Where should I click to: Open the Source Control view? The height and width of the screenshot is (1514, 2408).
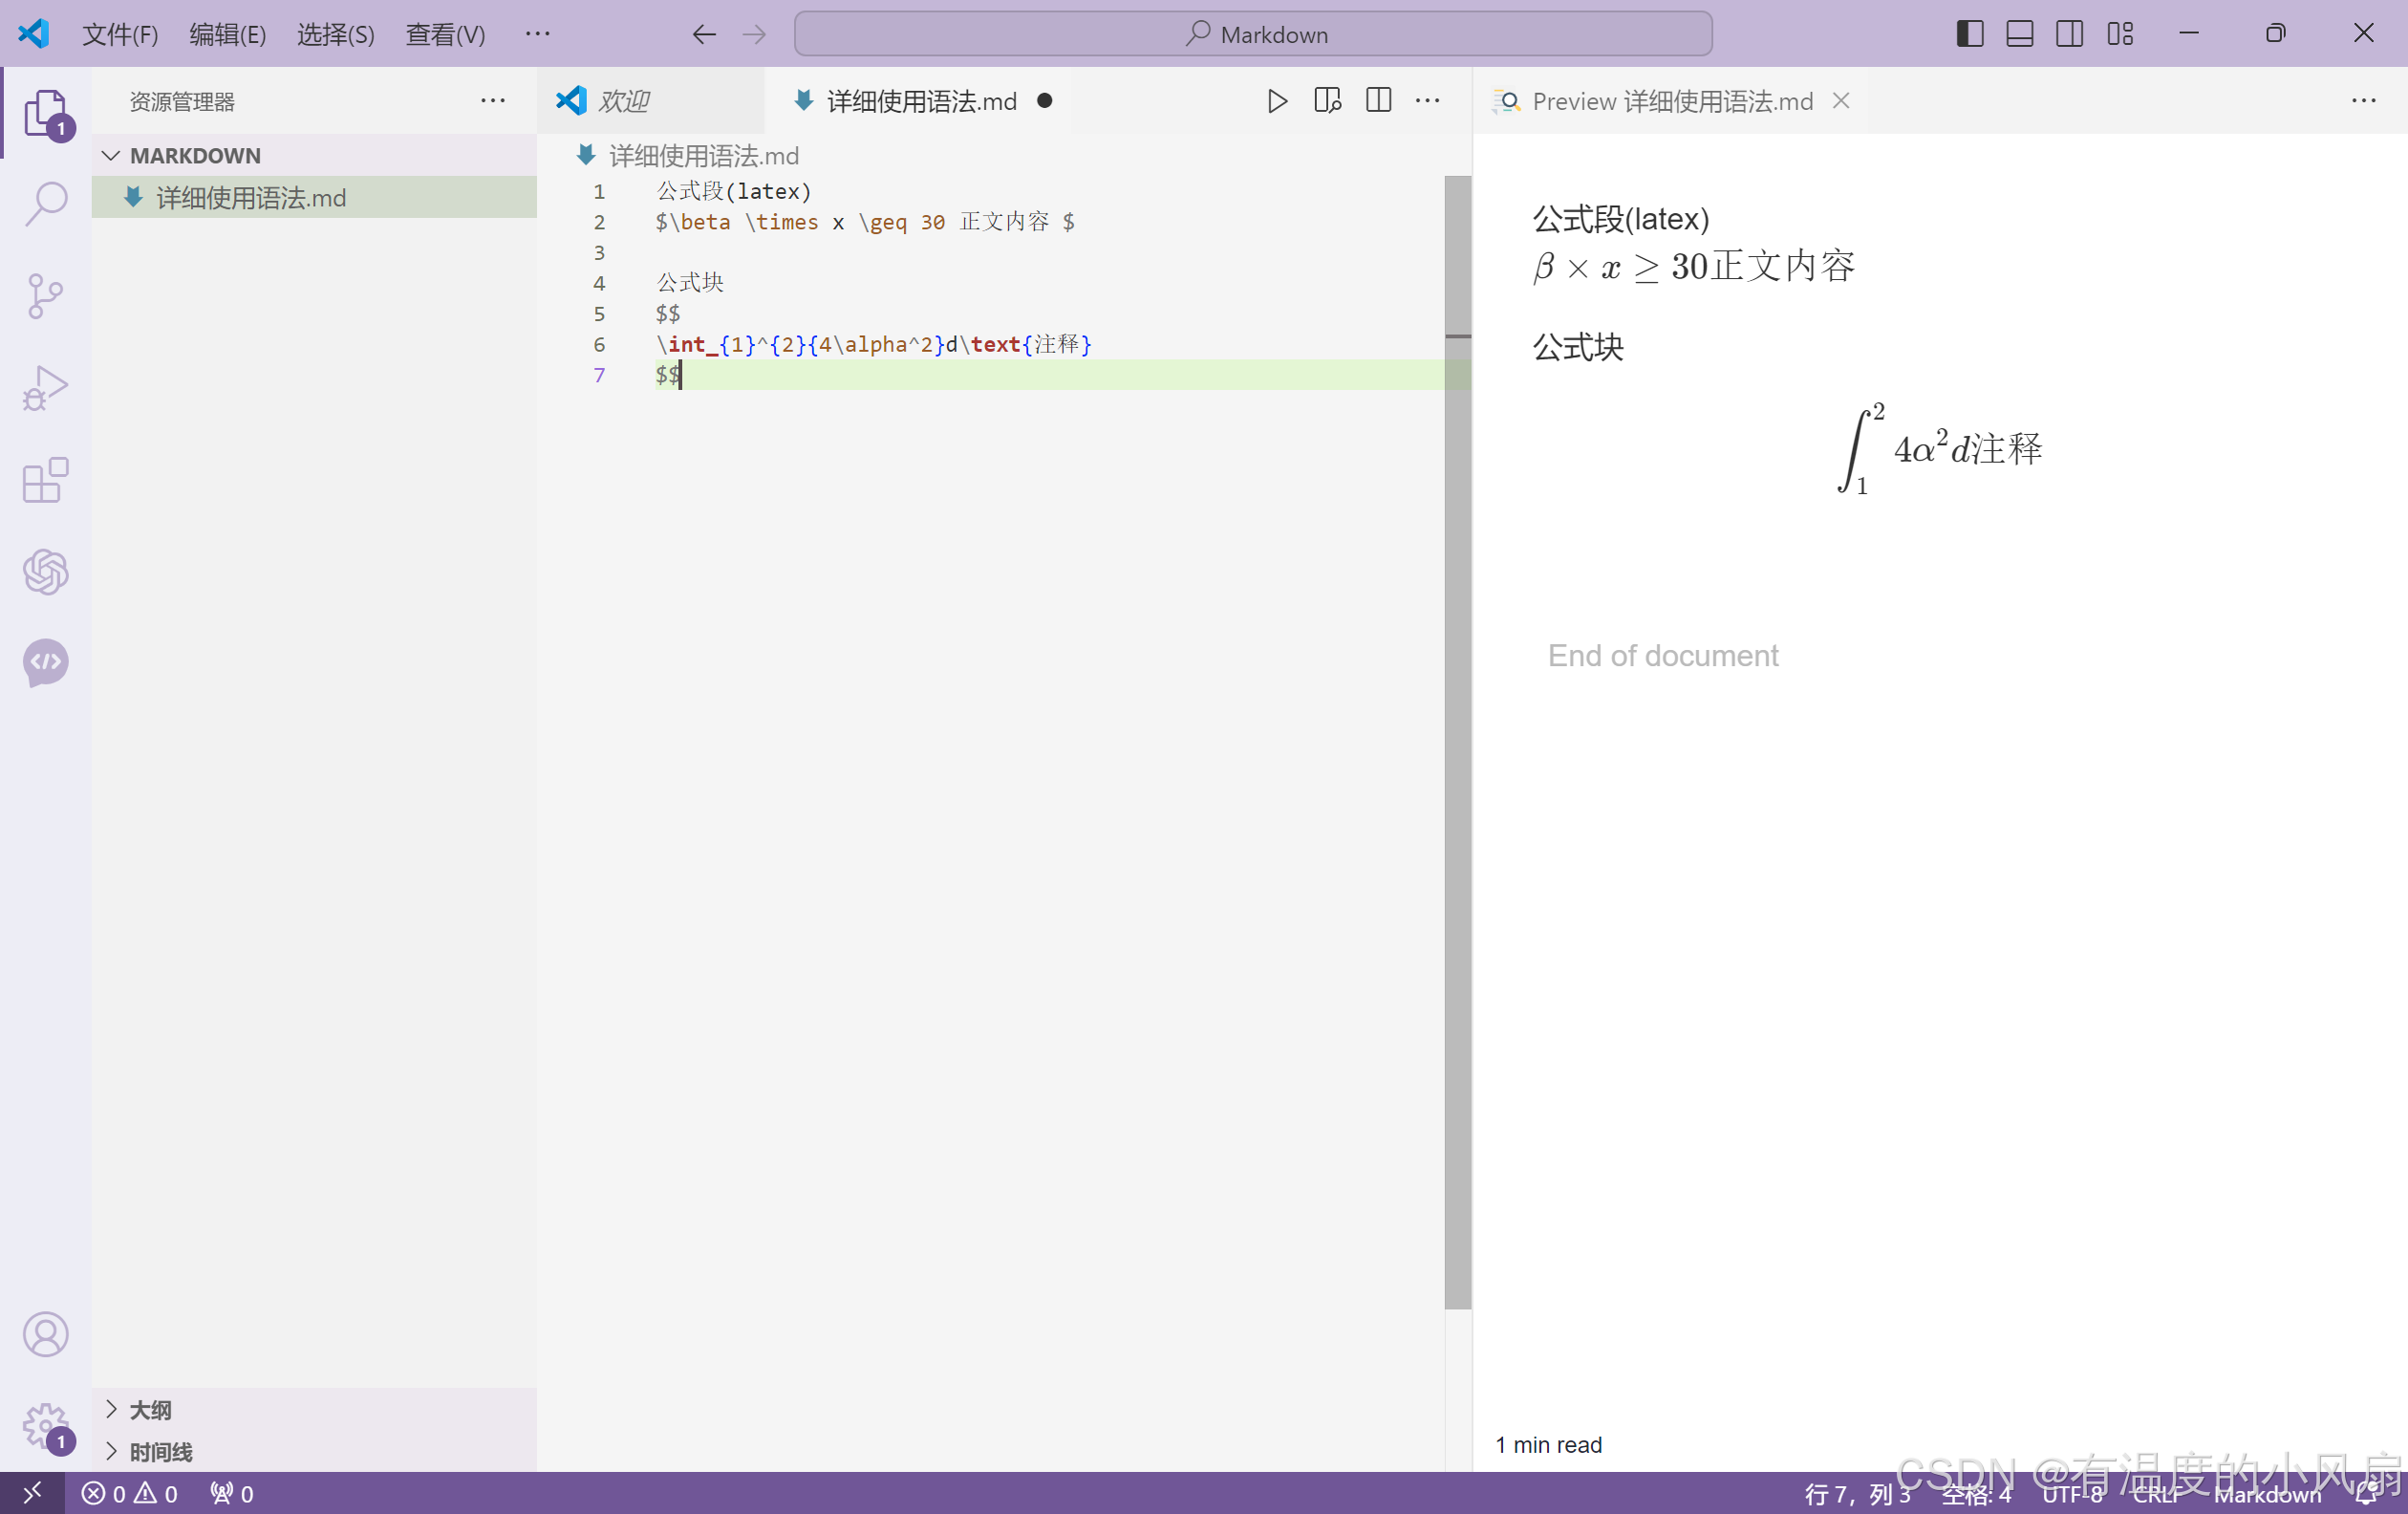[x=45, y=296]
